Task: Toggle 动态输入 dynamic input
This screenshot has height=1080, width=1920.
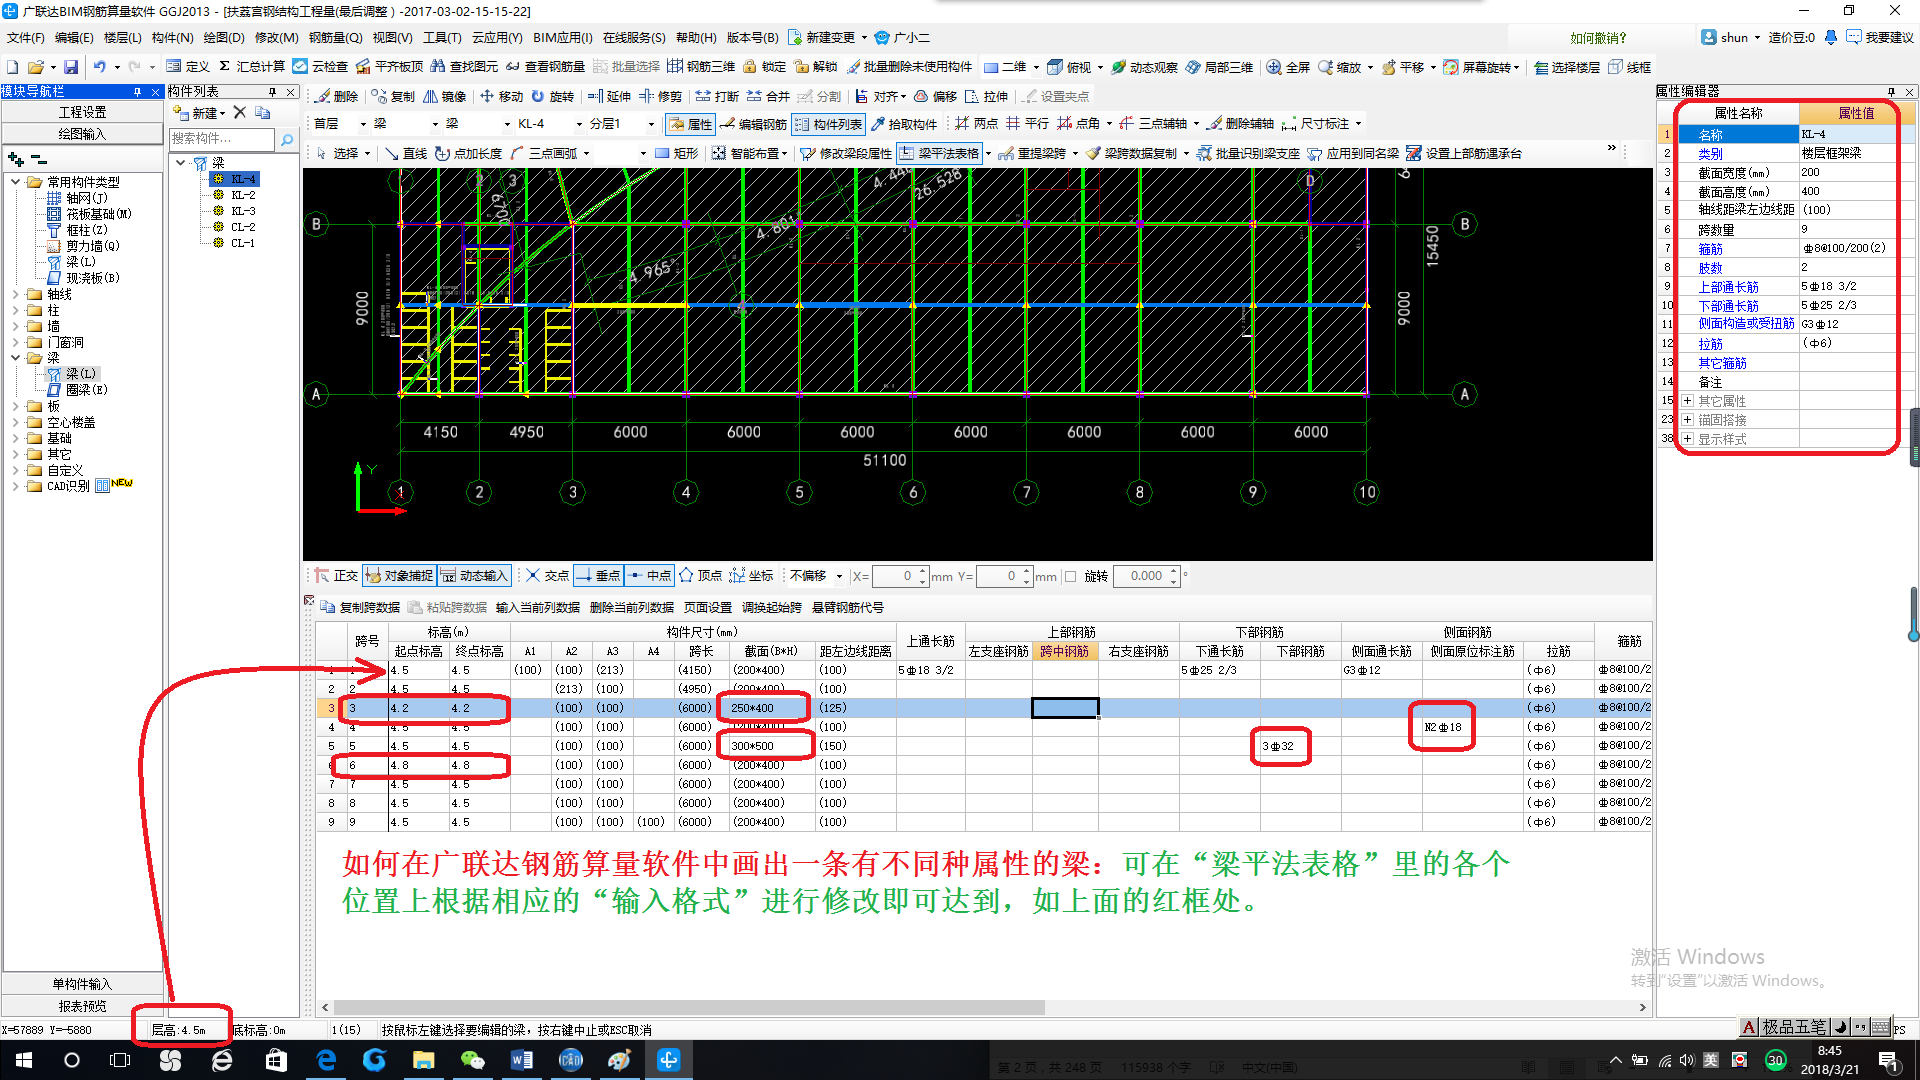Action: coord(475,575)
